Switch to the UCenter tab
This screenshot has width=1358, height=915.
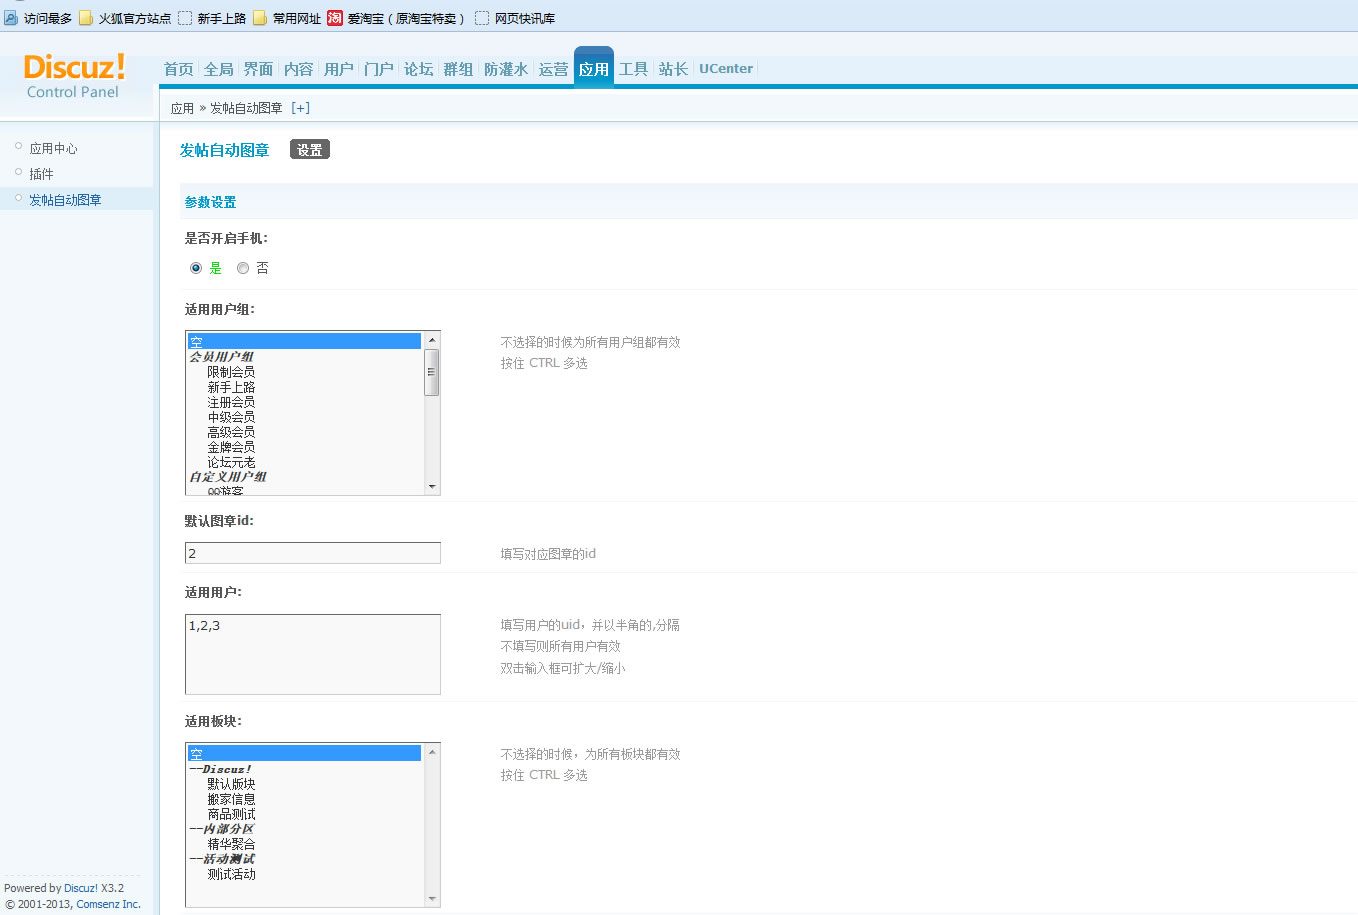pyautogui.click(x=726, y=69)
